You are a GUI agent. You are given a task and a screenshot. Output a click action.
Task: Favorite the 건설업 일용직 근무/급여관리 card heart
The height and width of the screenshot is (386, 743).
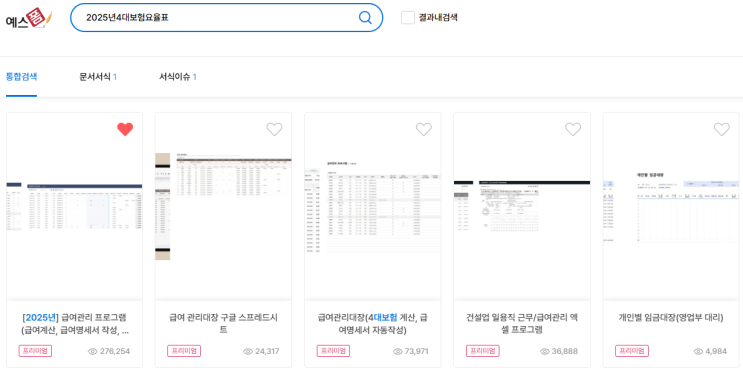click(573, 129)
